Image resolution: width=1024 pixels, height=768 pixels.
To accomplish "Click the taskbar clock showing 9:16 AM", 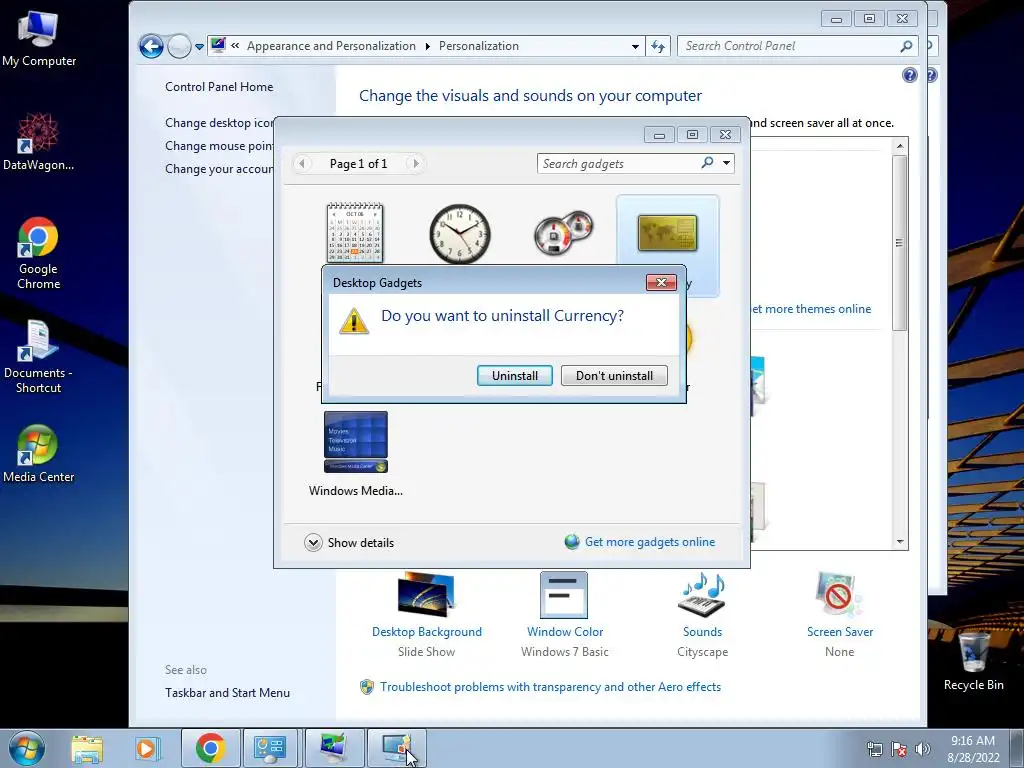I will (x=973, y=748).
